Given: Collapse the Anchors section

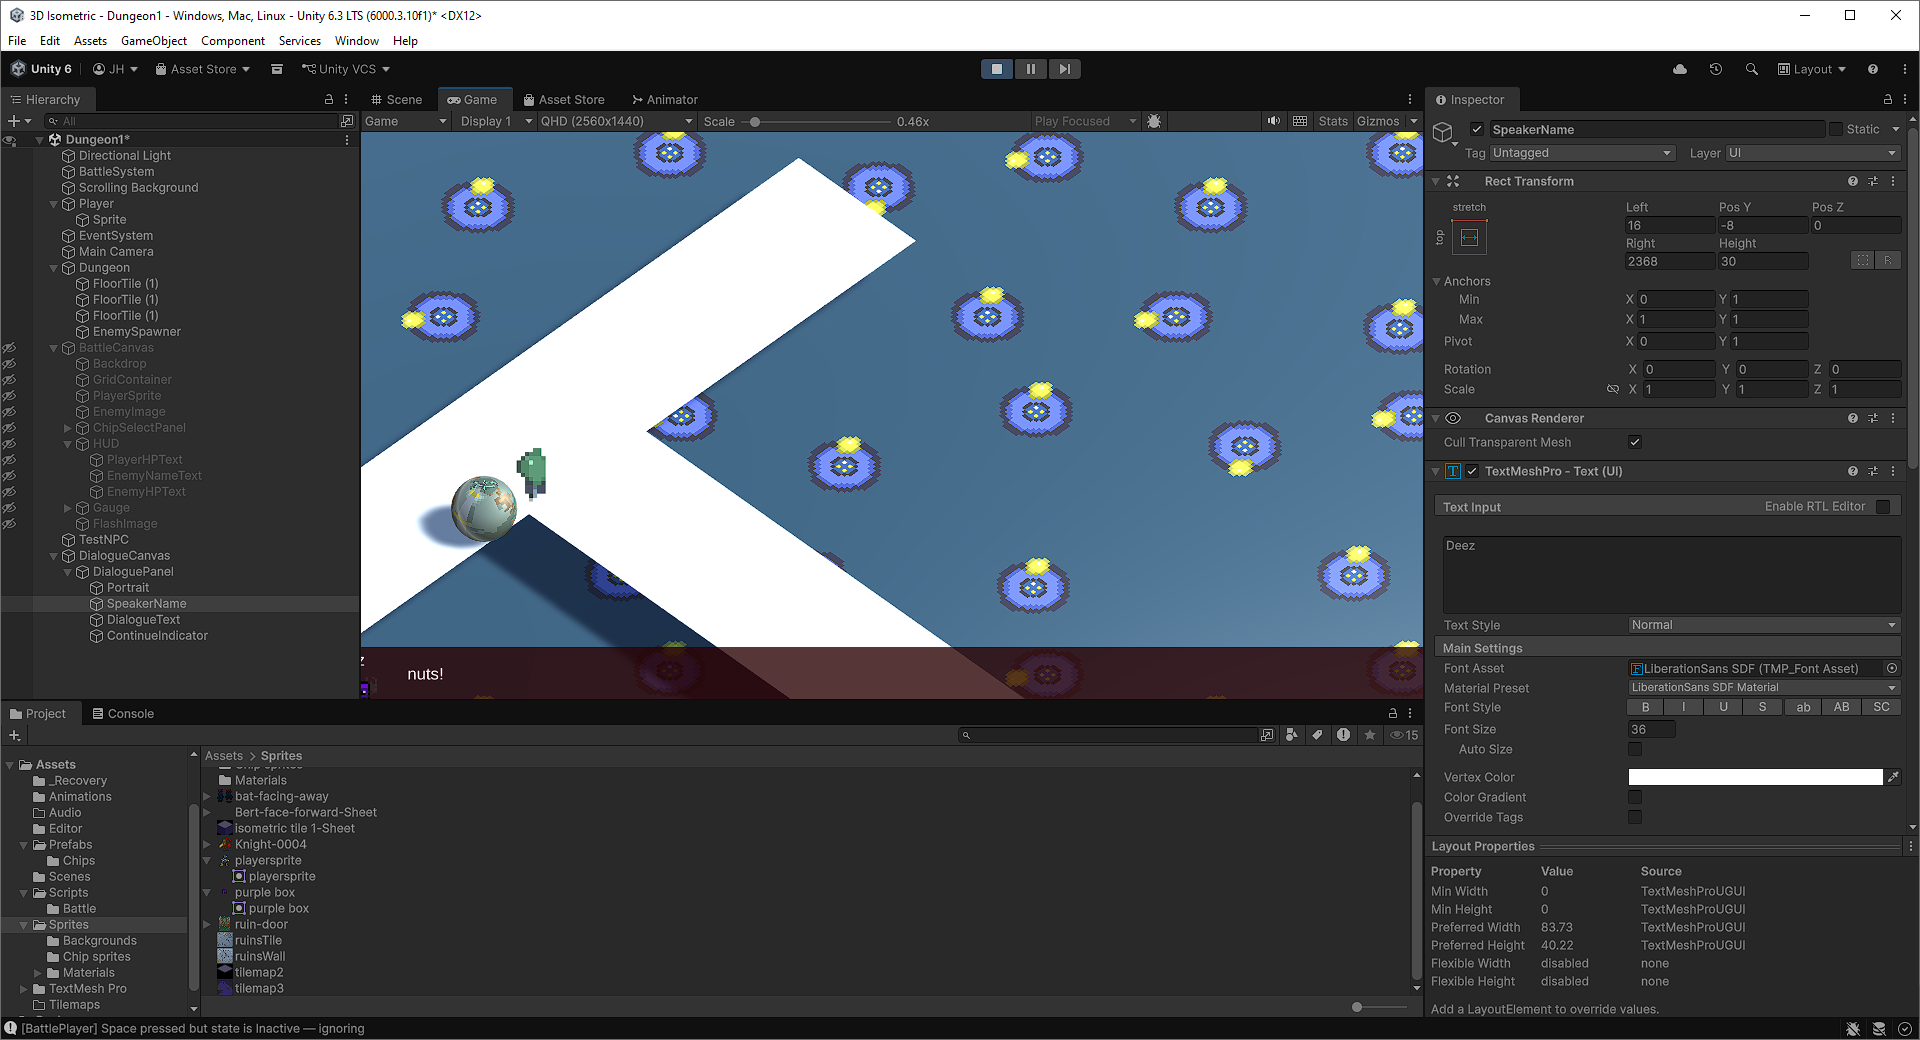Looking at the screenshot, I should (1436, 282).
